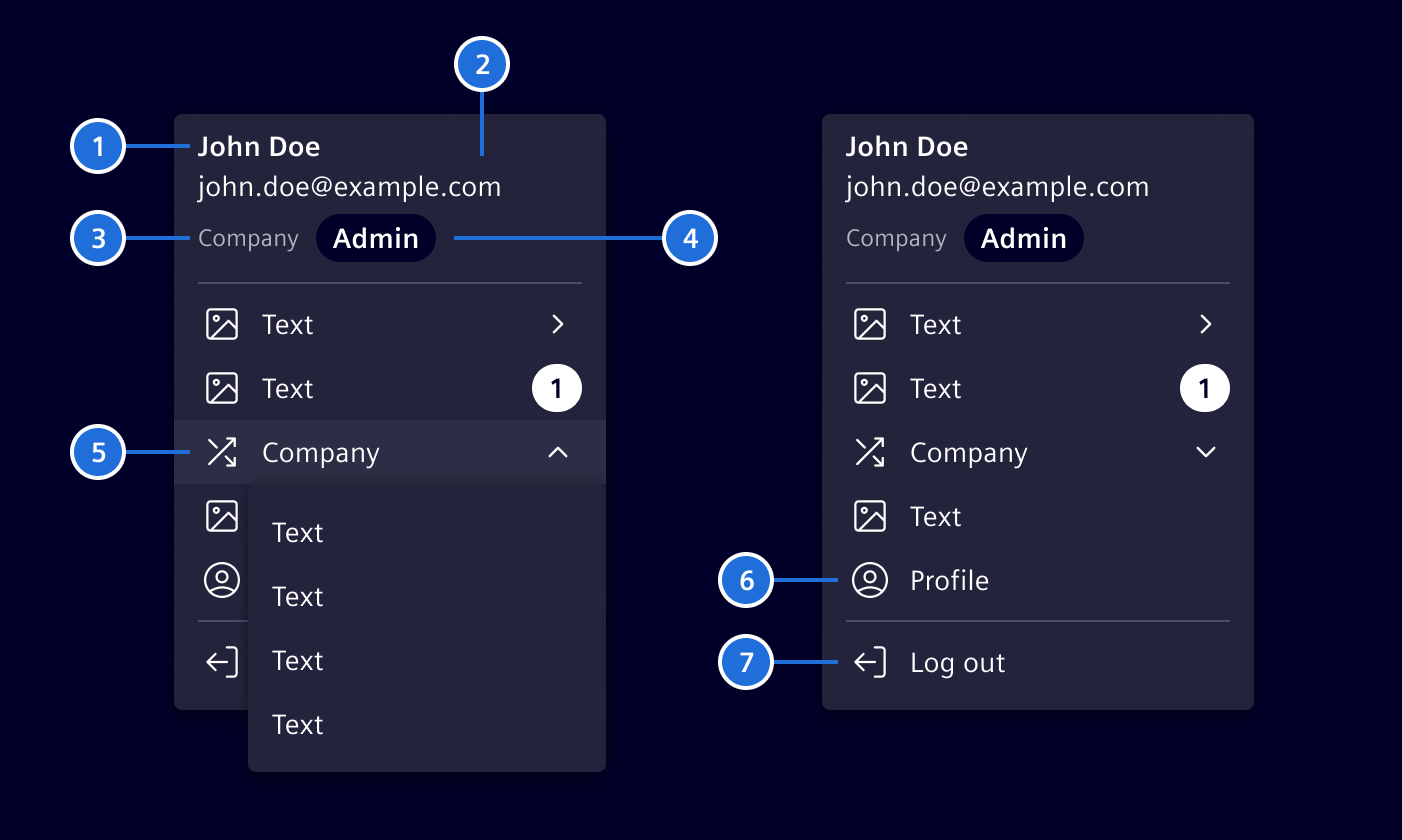
Task: Choose the third Text entry in Company submenu
Action: pos(427,660)
